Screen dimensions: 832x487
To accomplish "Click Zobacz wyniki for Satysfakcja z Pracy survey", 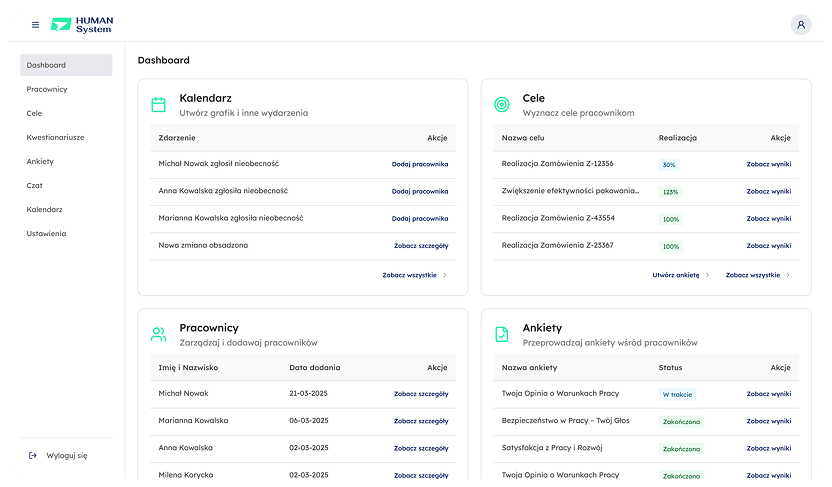I will click(x=768, y=448).
